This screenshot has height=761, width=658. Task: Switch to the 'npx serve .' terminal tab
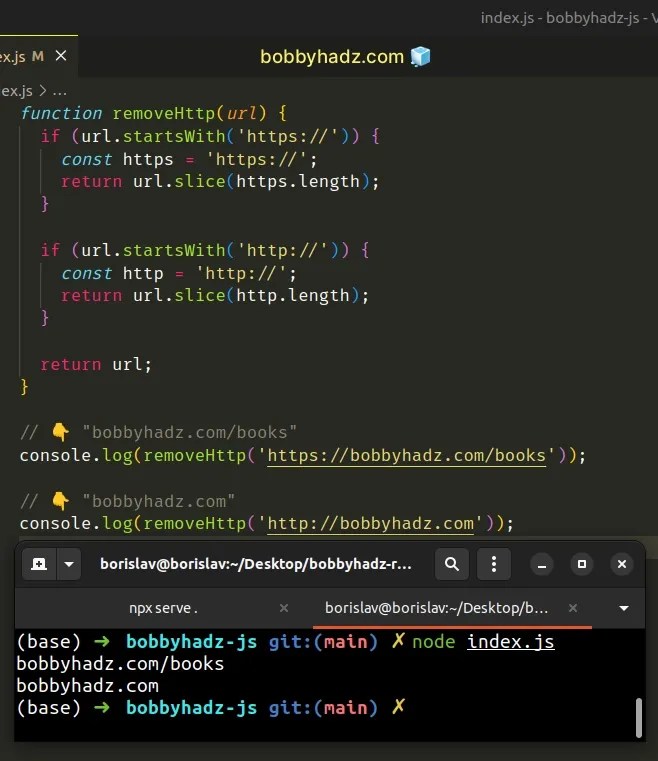(x=163, y=608)
